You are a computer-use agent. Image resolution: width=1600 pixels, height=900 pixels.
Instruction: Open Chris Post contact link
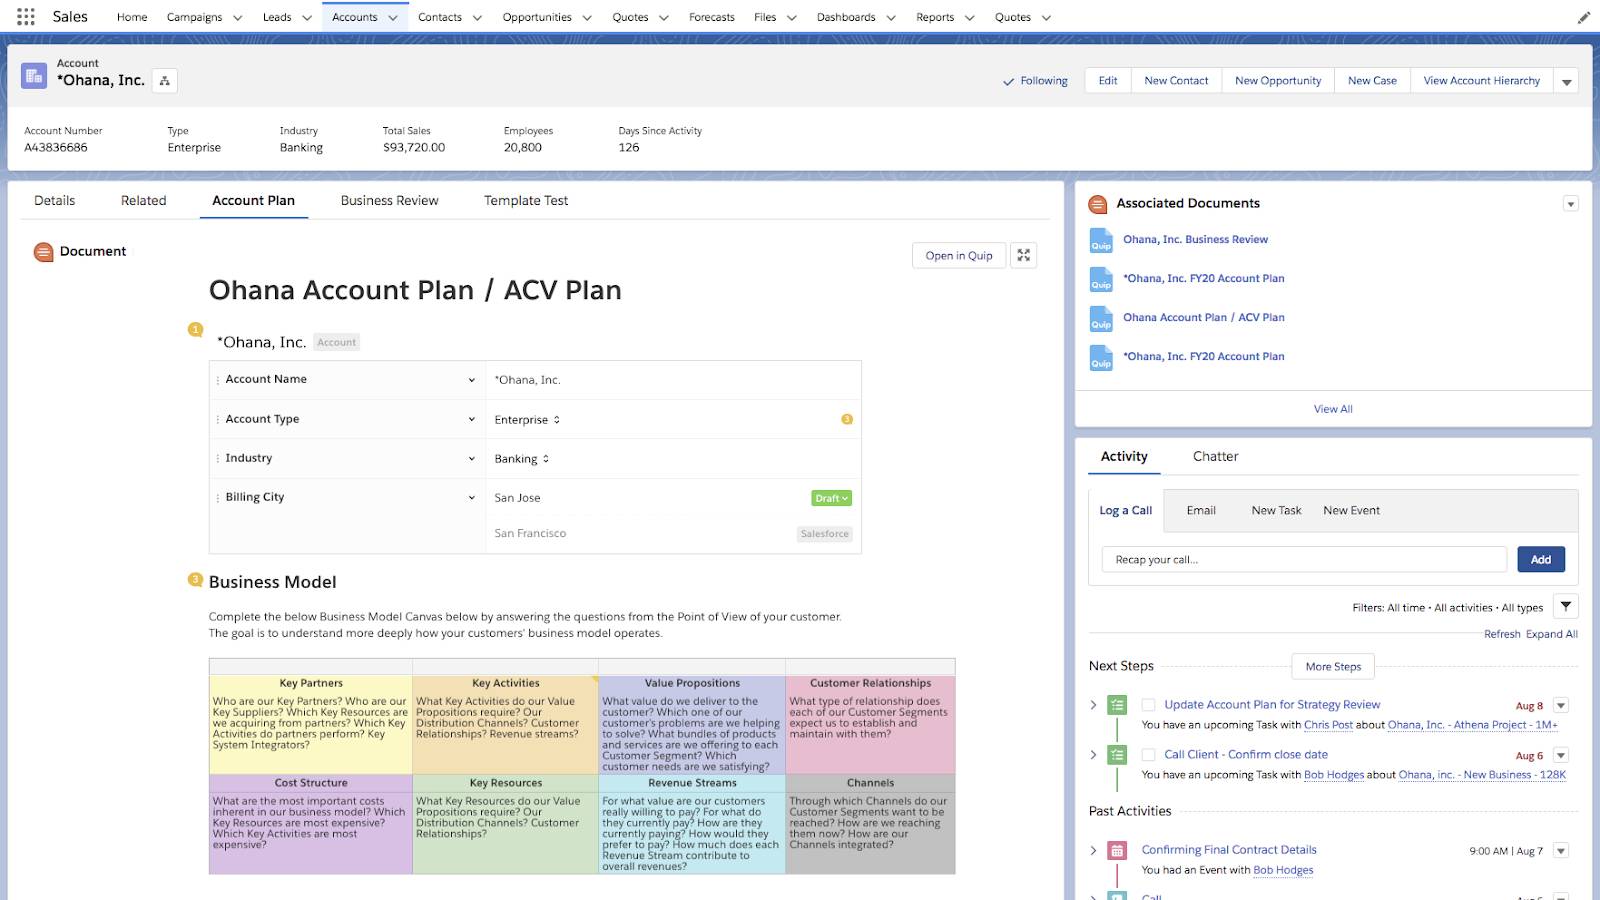[1328, 725]
